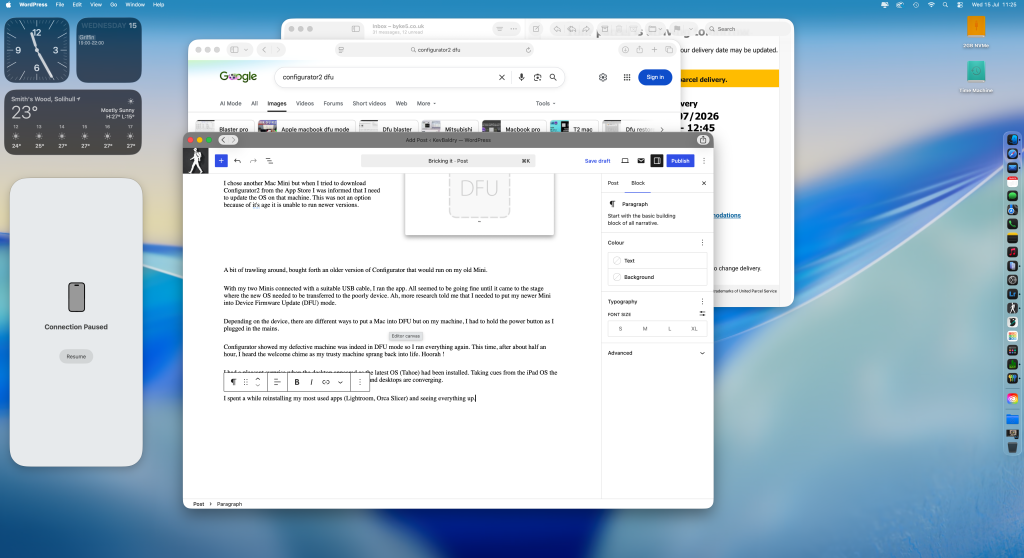Image resolution: width=1024 pixels, height=558 pixels.
Task: Undo the last edit in WordPress
Action: tap(237, 161)
